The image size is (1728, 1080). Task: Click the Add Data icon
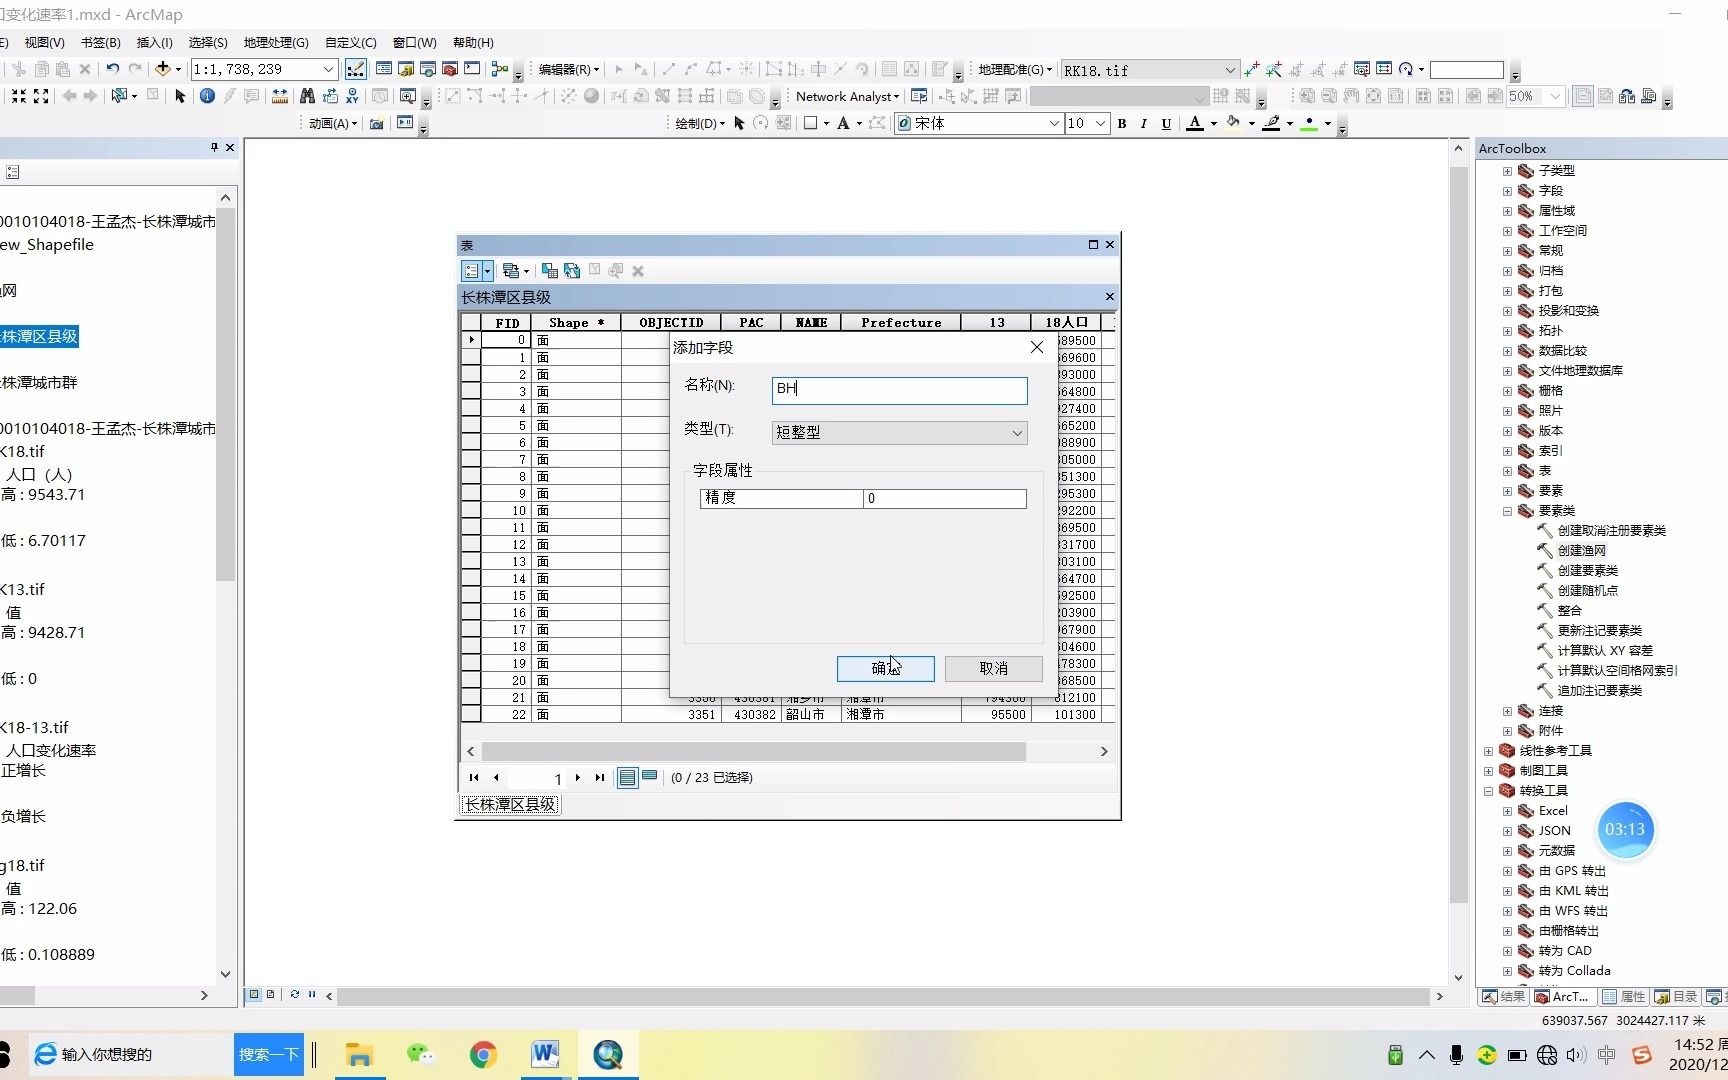163,69
